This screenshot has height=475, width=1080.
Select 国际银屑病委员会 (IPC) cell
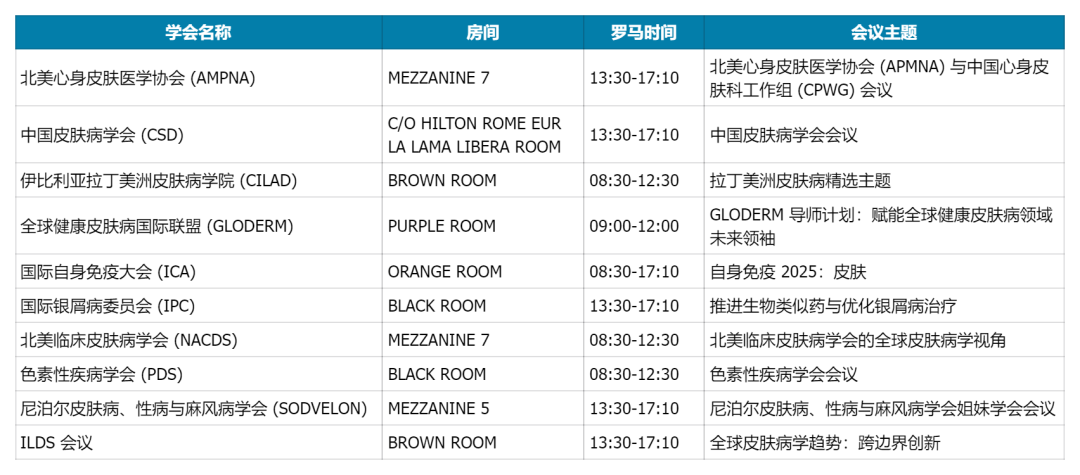click(x=198, y=306)
